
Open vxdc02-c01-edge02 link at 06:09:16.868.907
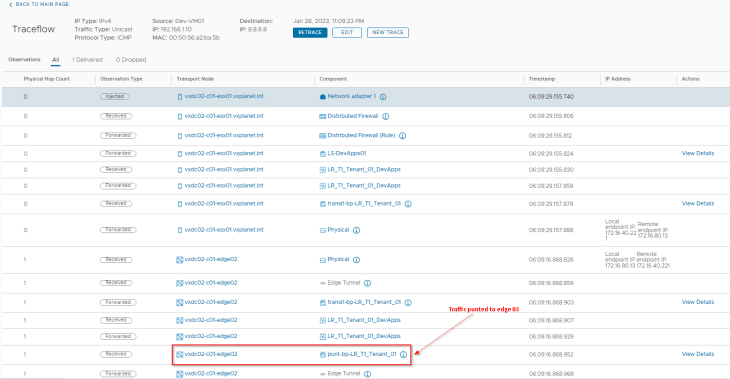click(x=211, y=320)
